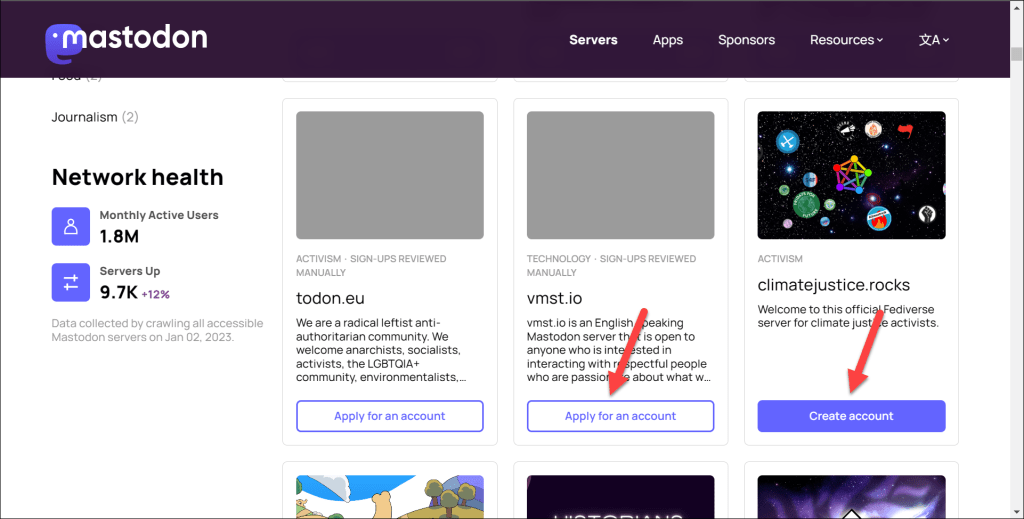Click the Network health heading
Viewport: 1024px width, 519px height.
(137, 177)
